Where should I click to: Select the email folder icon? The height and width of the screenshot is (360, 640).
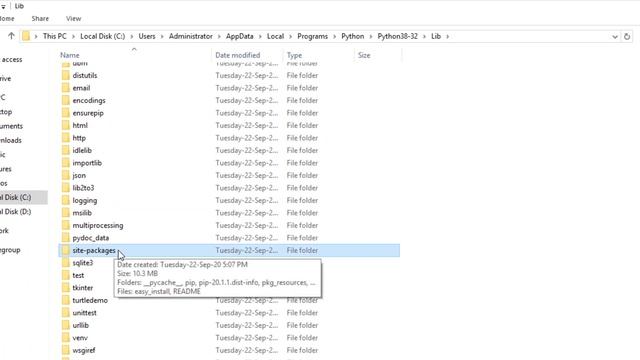pyautogui.click(x=66, y=88)
